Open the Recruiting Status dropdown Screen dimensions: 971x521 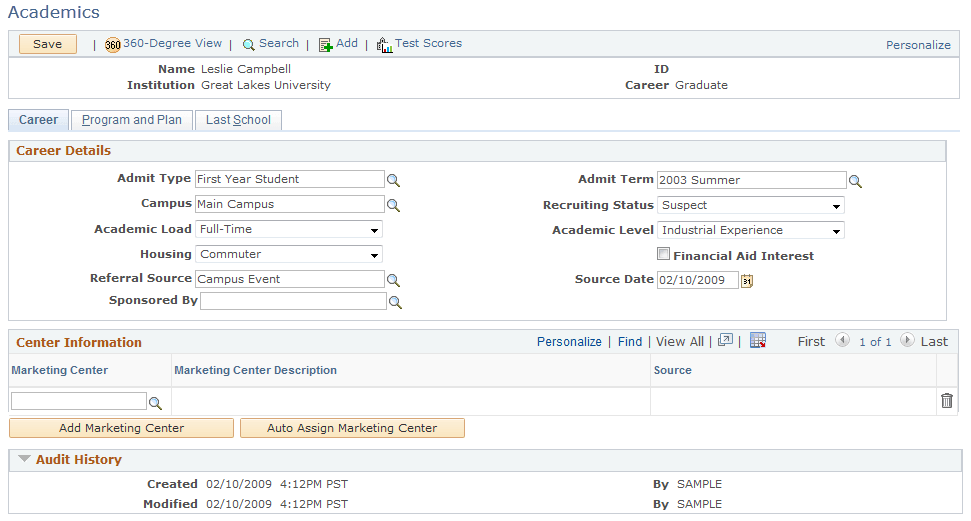751,205
